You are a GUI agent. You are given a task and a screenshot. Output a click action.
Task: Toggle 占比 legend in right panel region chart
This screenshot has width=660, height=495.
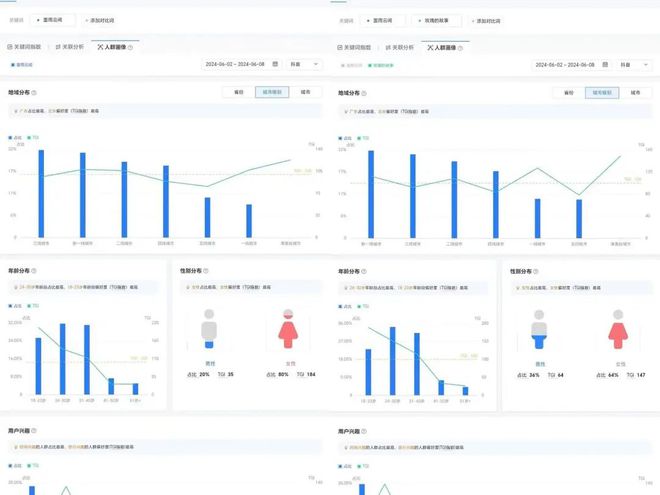[345, 138]
